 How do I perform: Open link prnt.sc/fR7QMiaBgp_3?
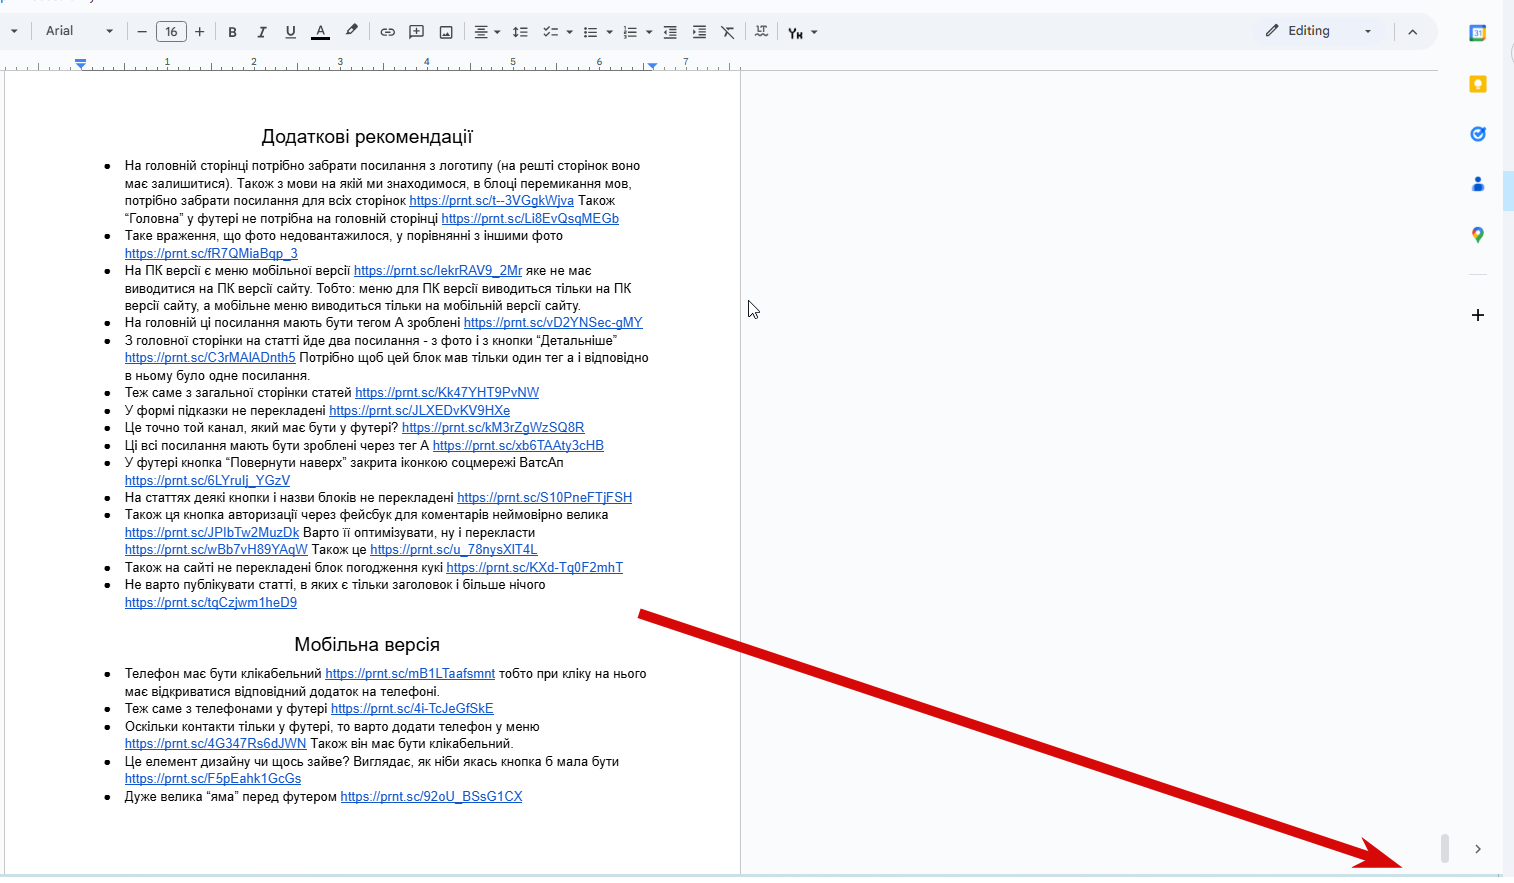[x=211, y=254]
